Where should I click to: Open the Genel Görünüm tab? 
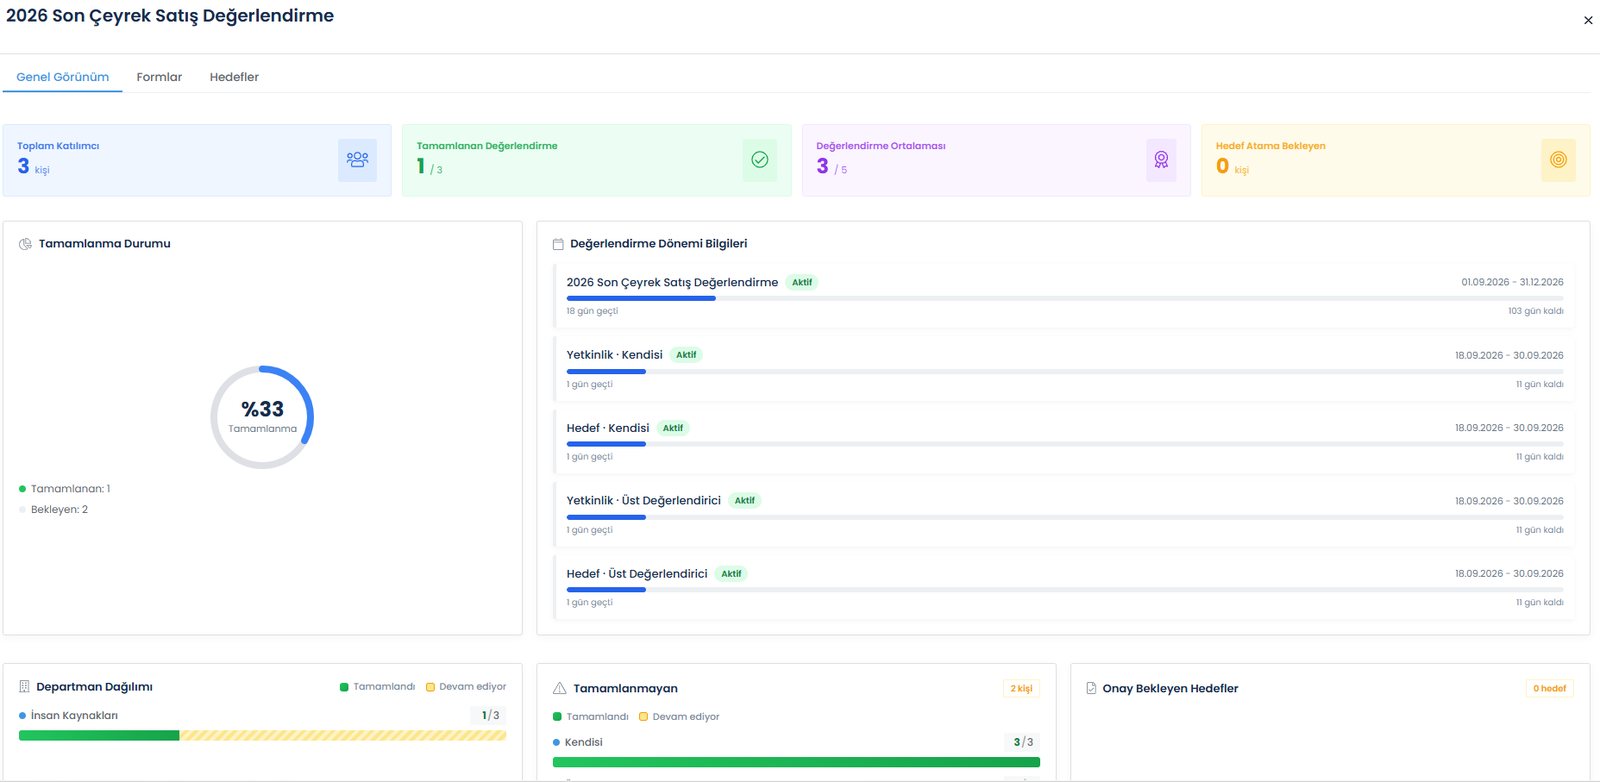[x=62, y=77]
